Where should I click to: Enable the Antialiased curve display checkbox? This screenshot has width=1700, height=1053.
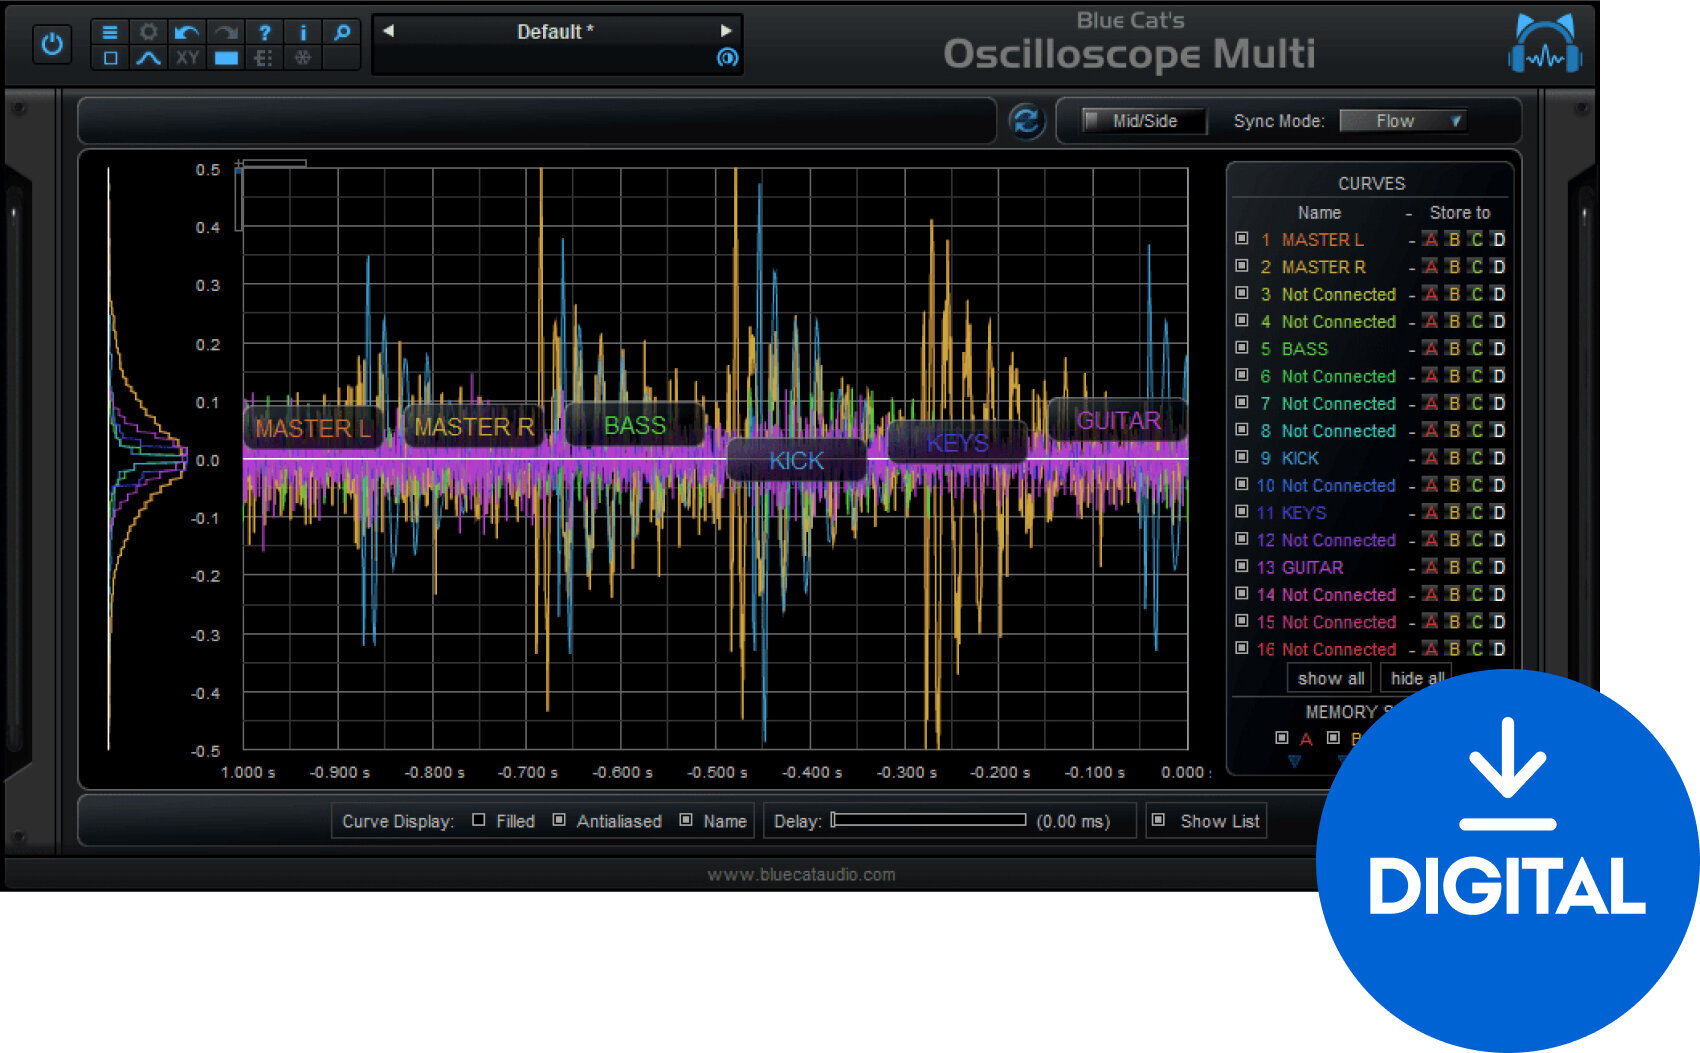560,820
